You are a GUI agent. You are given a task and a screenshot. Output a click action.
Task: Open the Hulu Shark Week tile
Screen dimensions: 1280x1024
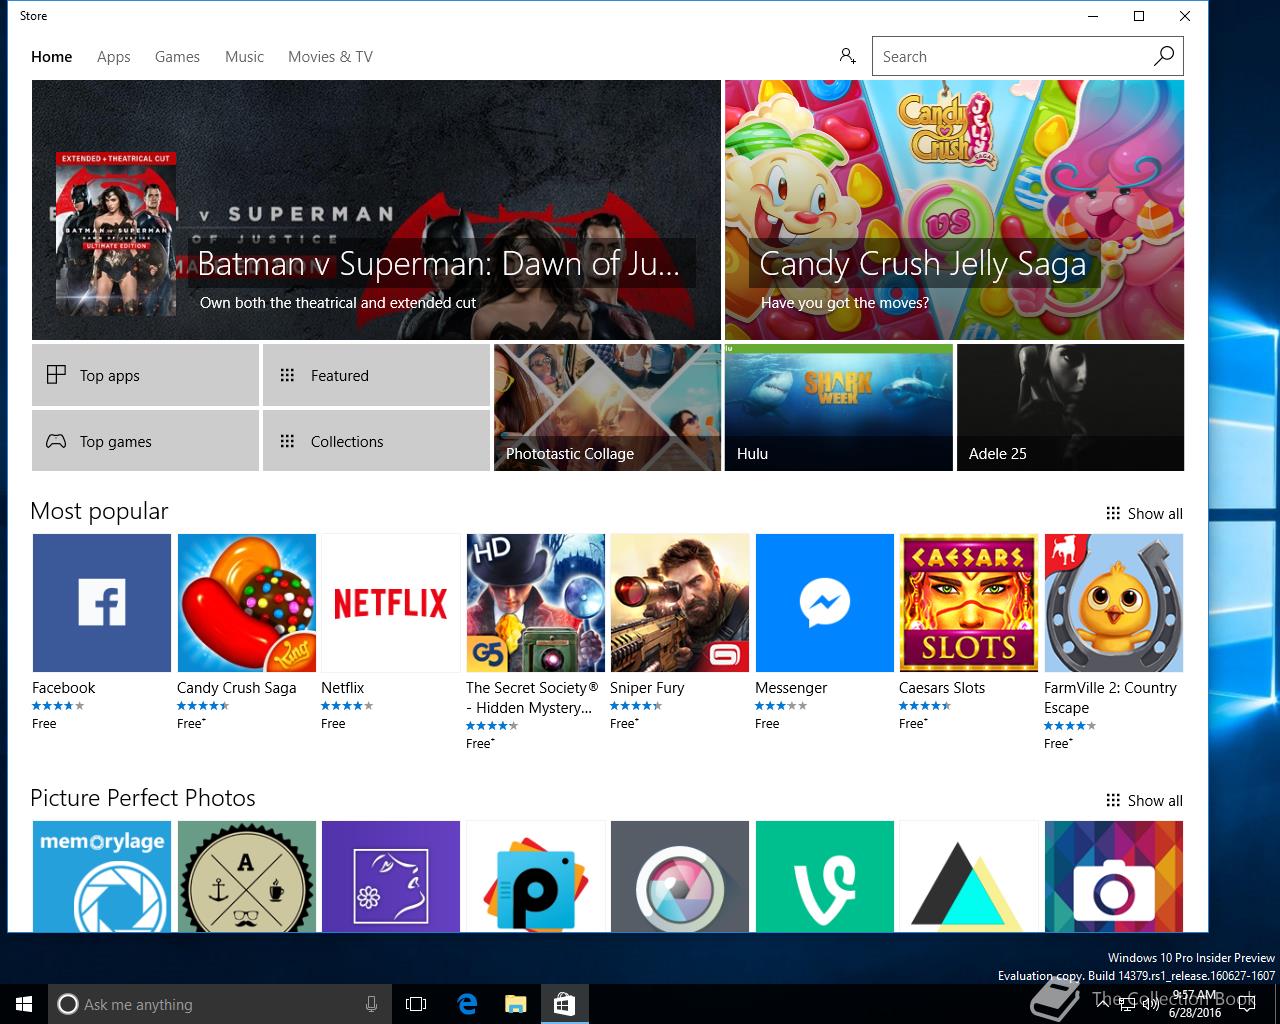pyautogui.click(x=838, y=408)
